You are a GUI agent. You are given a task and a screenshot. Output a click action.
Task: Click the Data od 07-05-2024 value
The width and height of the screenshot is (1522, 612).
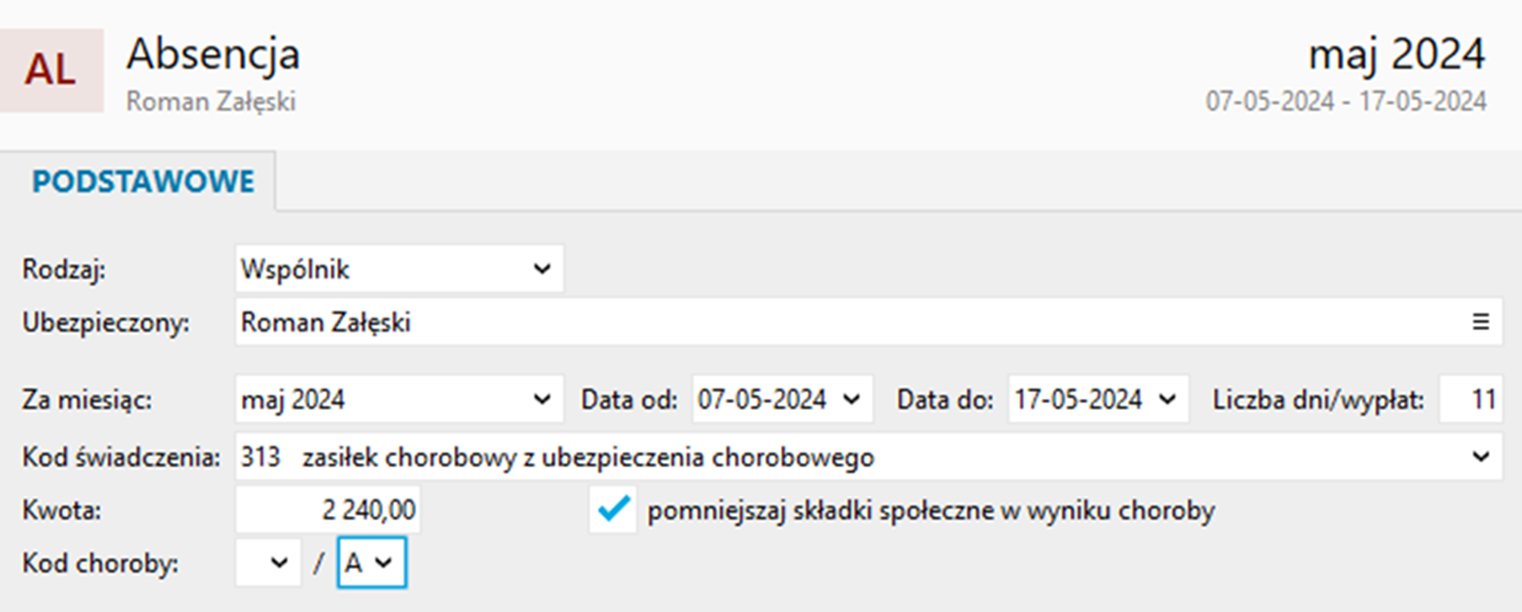pyautogui.click(x=762, y=400)
